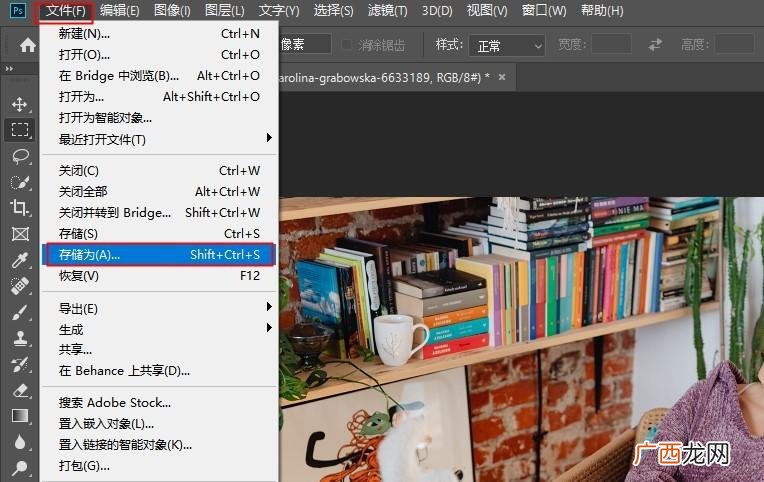Choose 在 Bridge 中浏览(B)...
This screenshot has width=764, height=482.
(159, 76)
